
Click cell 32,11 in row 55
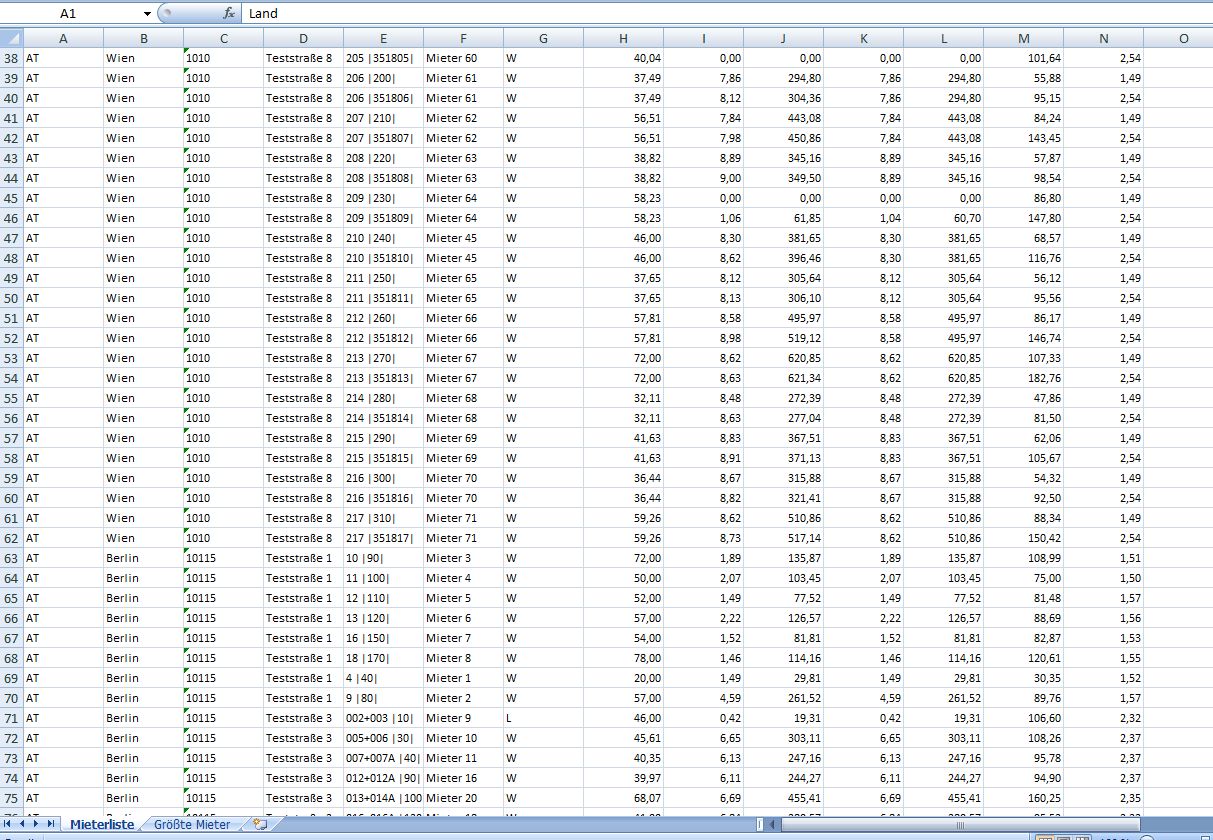[x=623, y=398]
